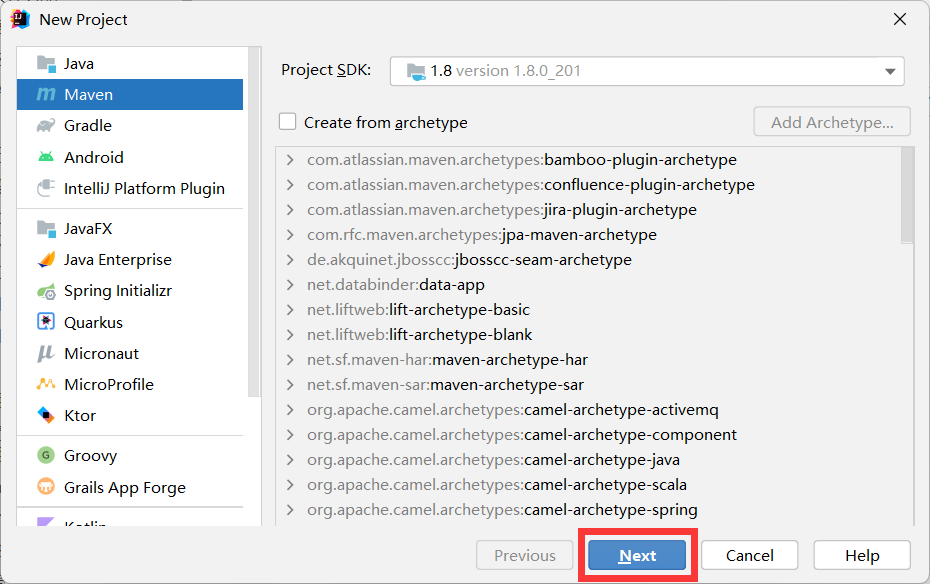Viewport: 930px width, 584px height.
Task: Select Java in project type list
Action: coord(130,63)
